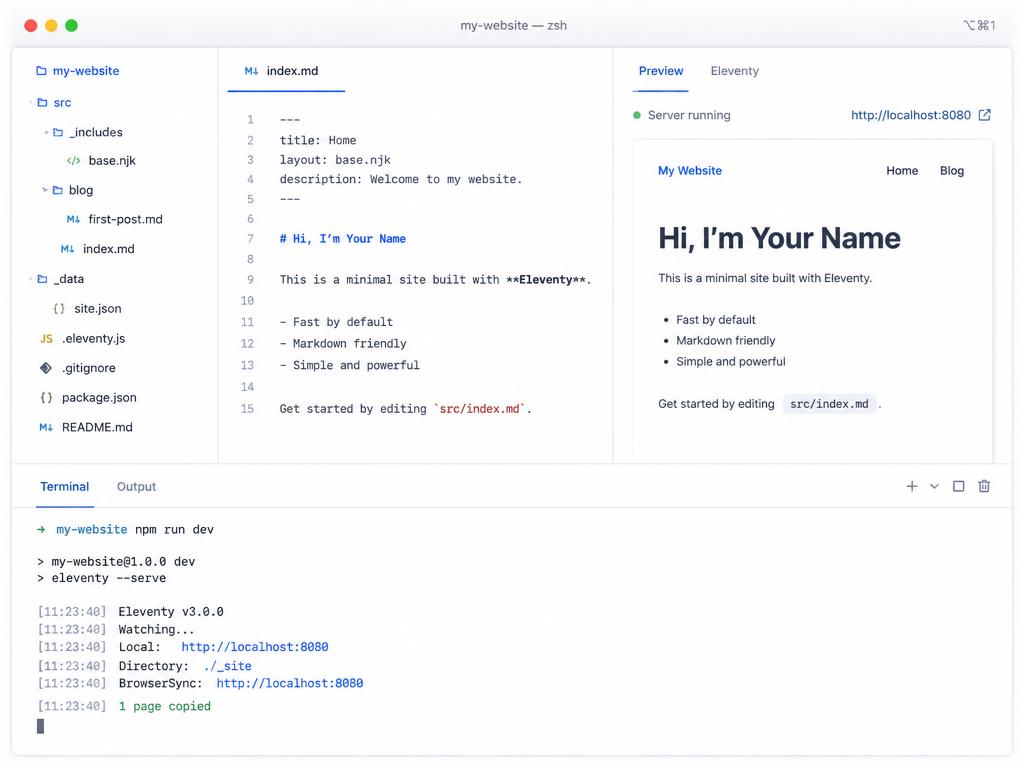The image size is (1024, 768).
Task: Maximize the terminal panel with the square icon
Action: click(x=958, y=486)
